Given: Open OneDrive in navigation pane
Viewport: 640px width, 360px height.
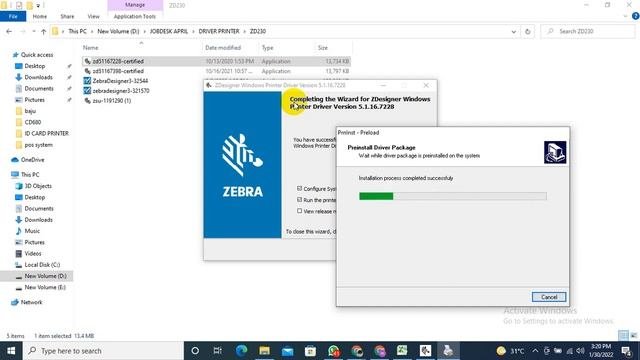Looking at the screenshot, I should pos(32,160).
